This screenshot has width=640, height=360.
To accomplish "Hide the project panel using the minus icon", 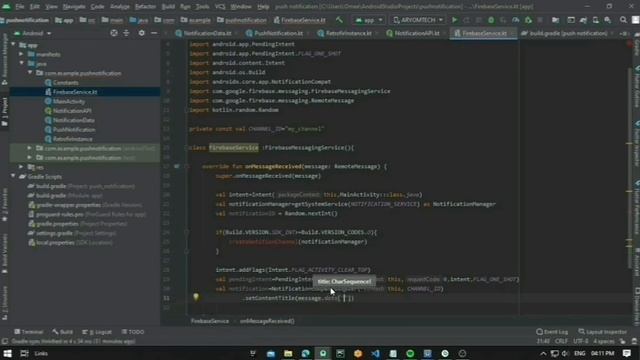I will tap(154, 33).
